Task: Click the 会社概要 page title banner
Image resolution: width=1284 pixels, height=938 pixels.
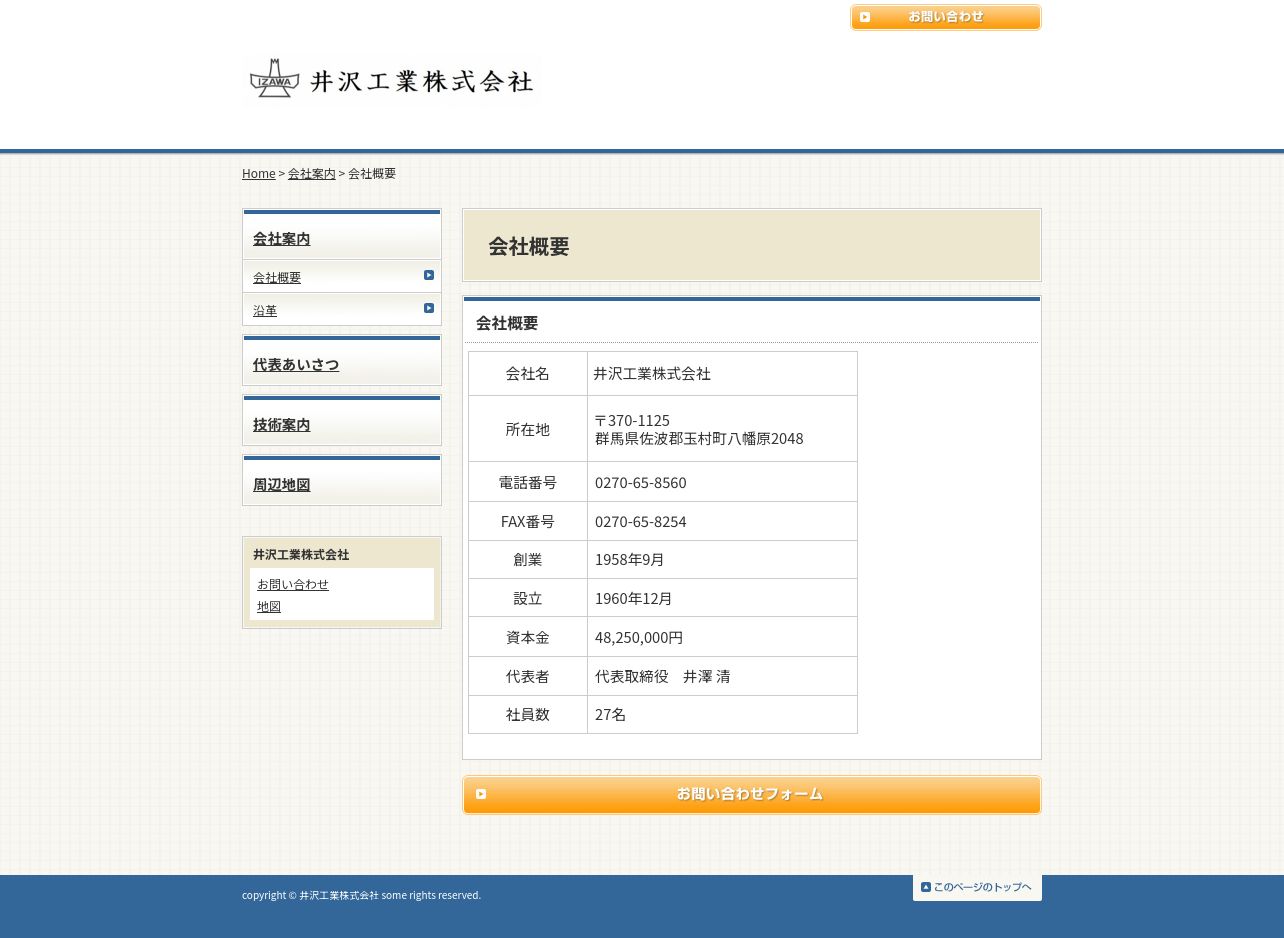Action: click(x=752, y=245)
